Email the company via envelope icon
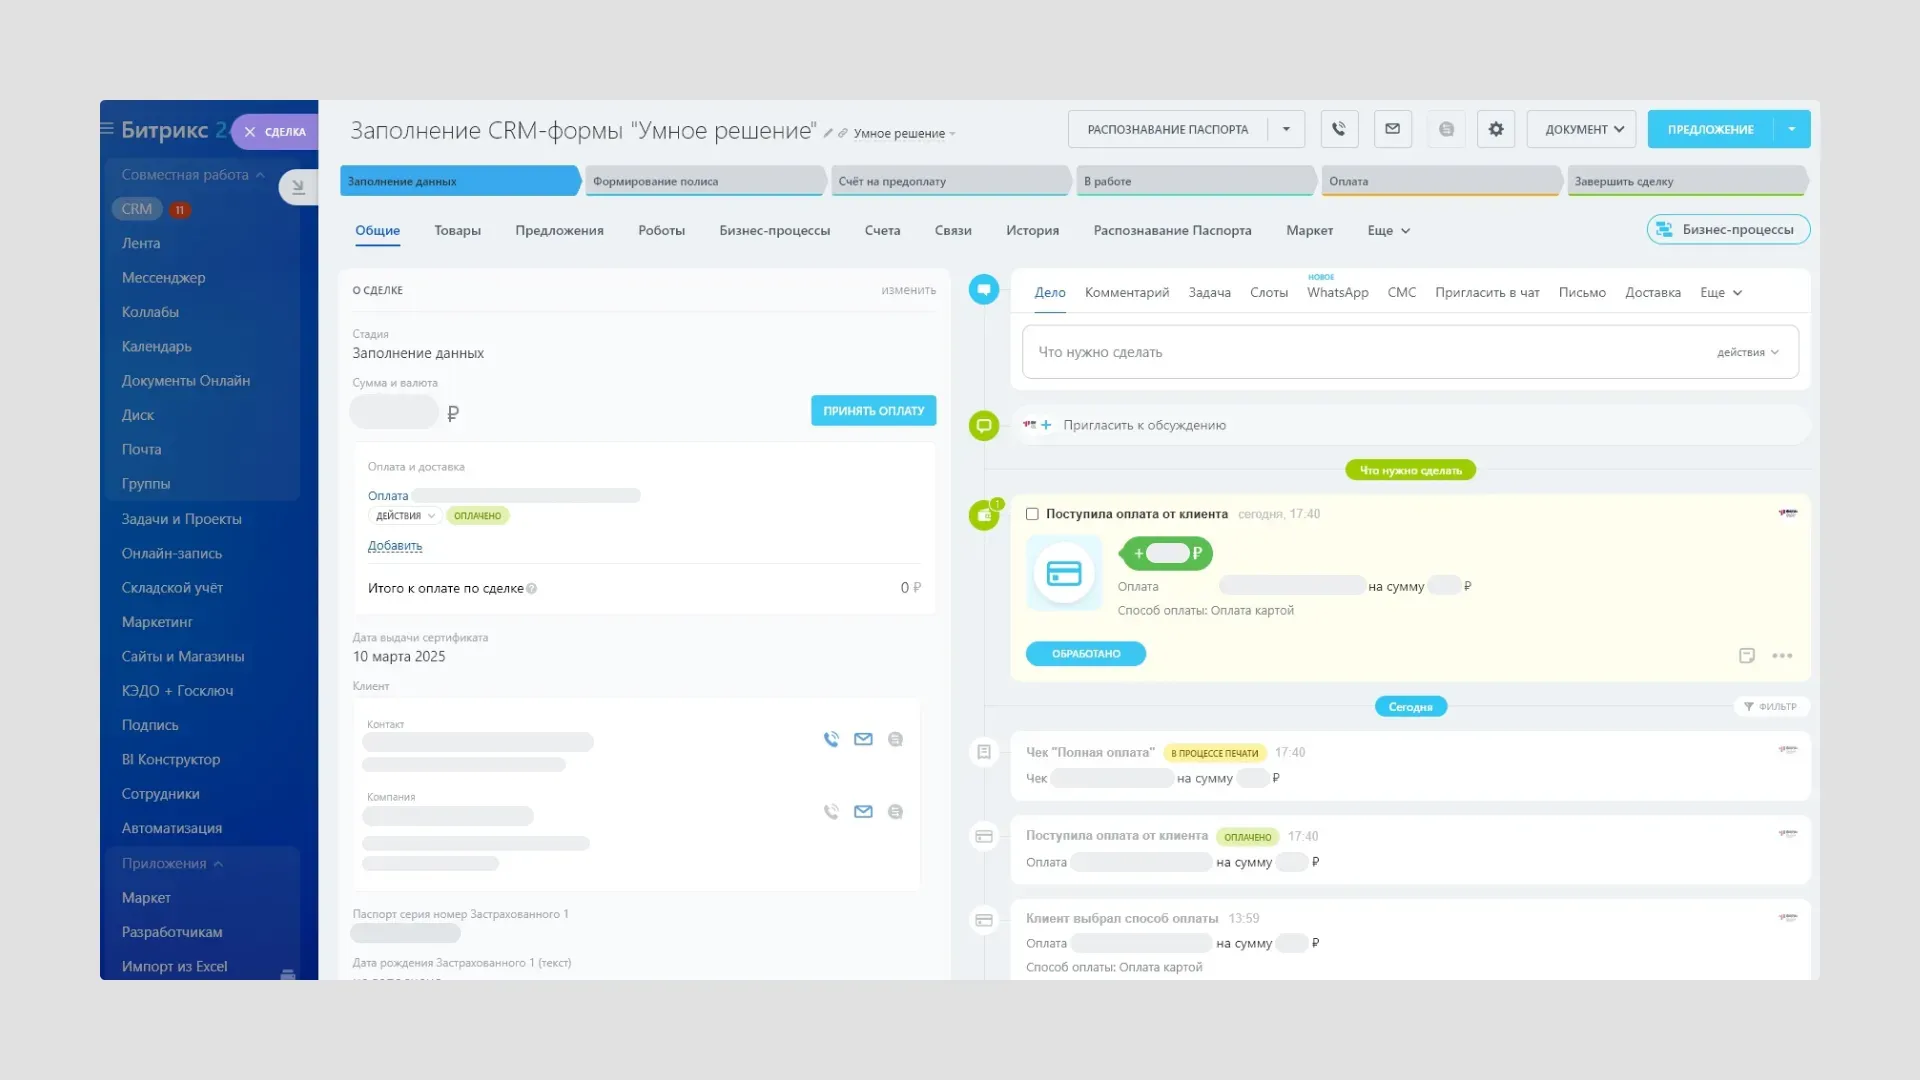 [863, 812]
